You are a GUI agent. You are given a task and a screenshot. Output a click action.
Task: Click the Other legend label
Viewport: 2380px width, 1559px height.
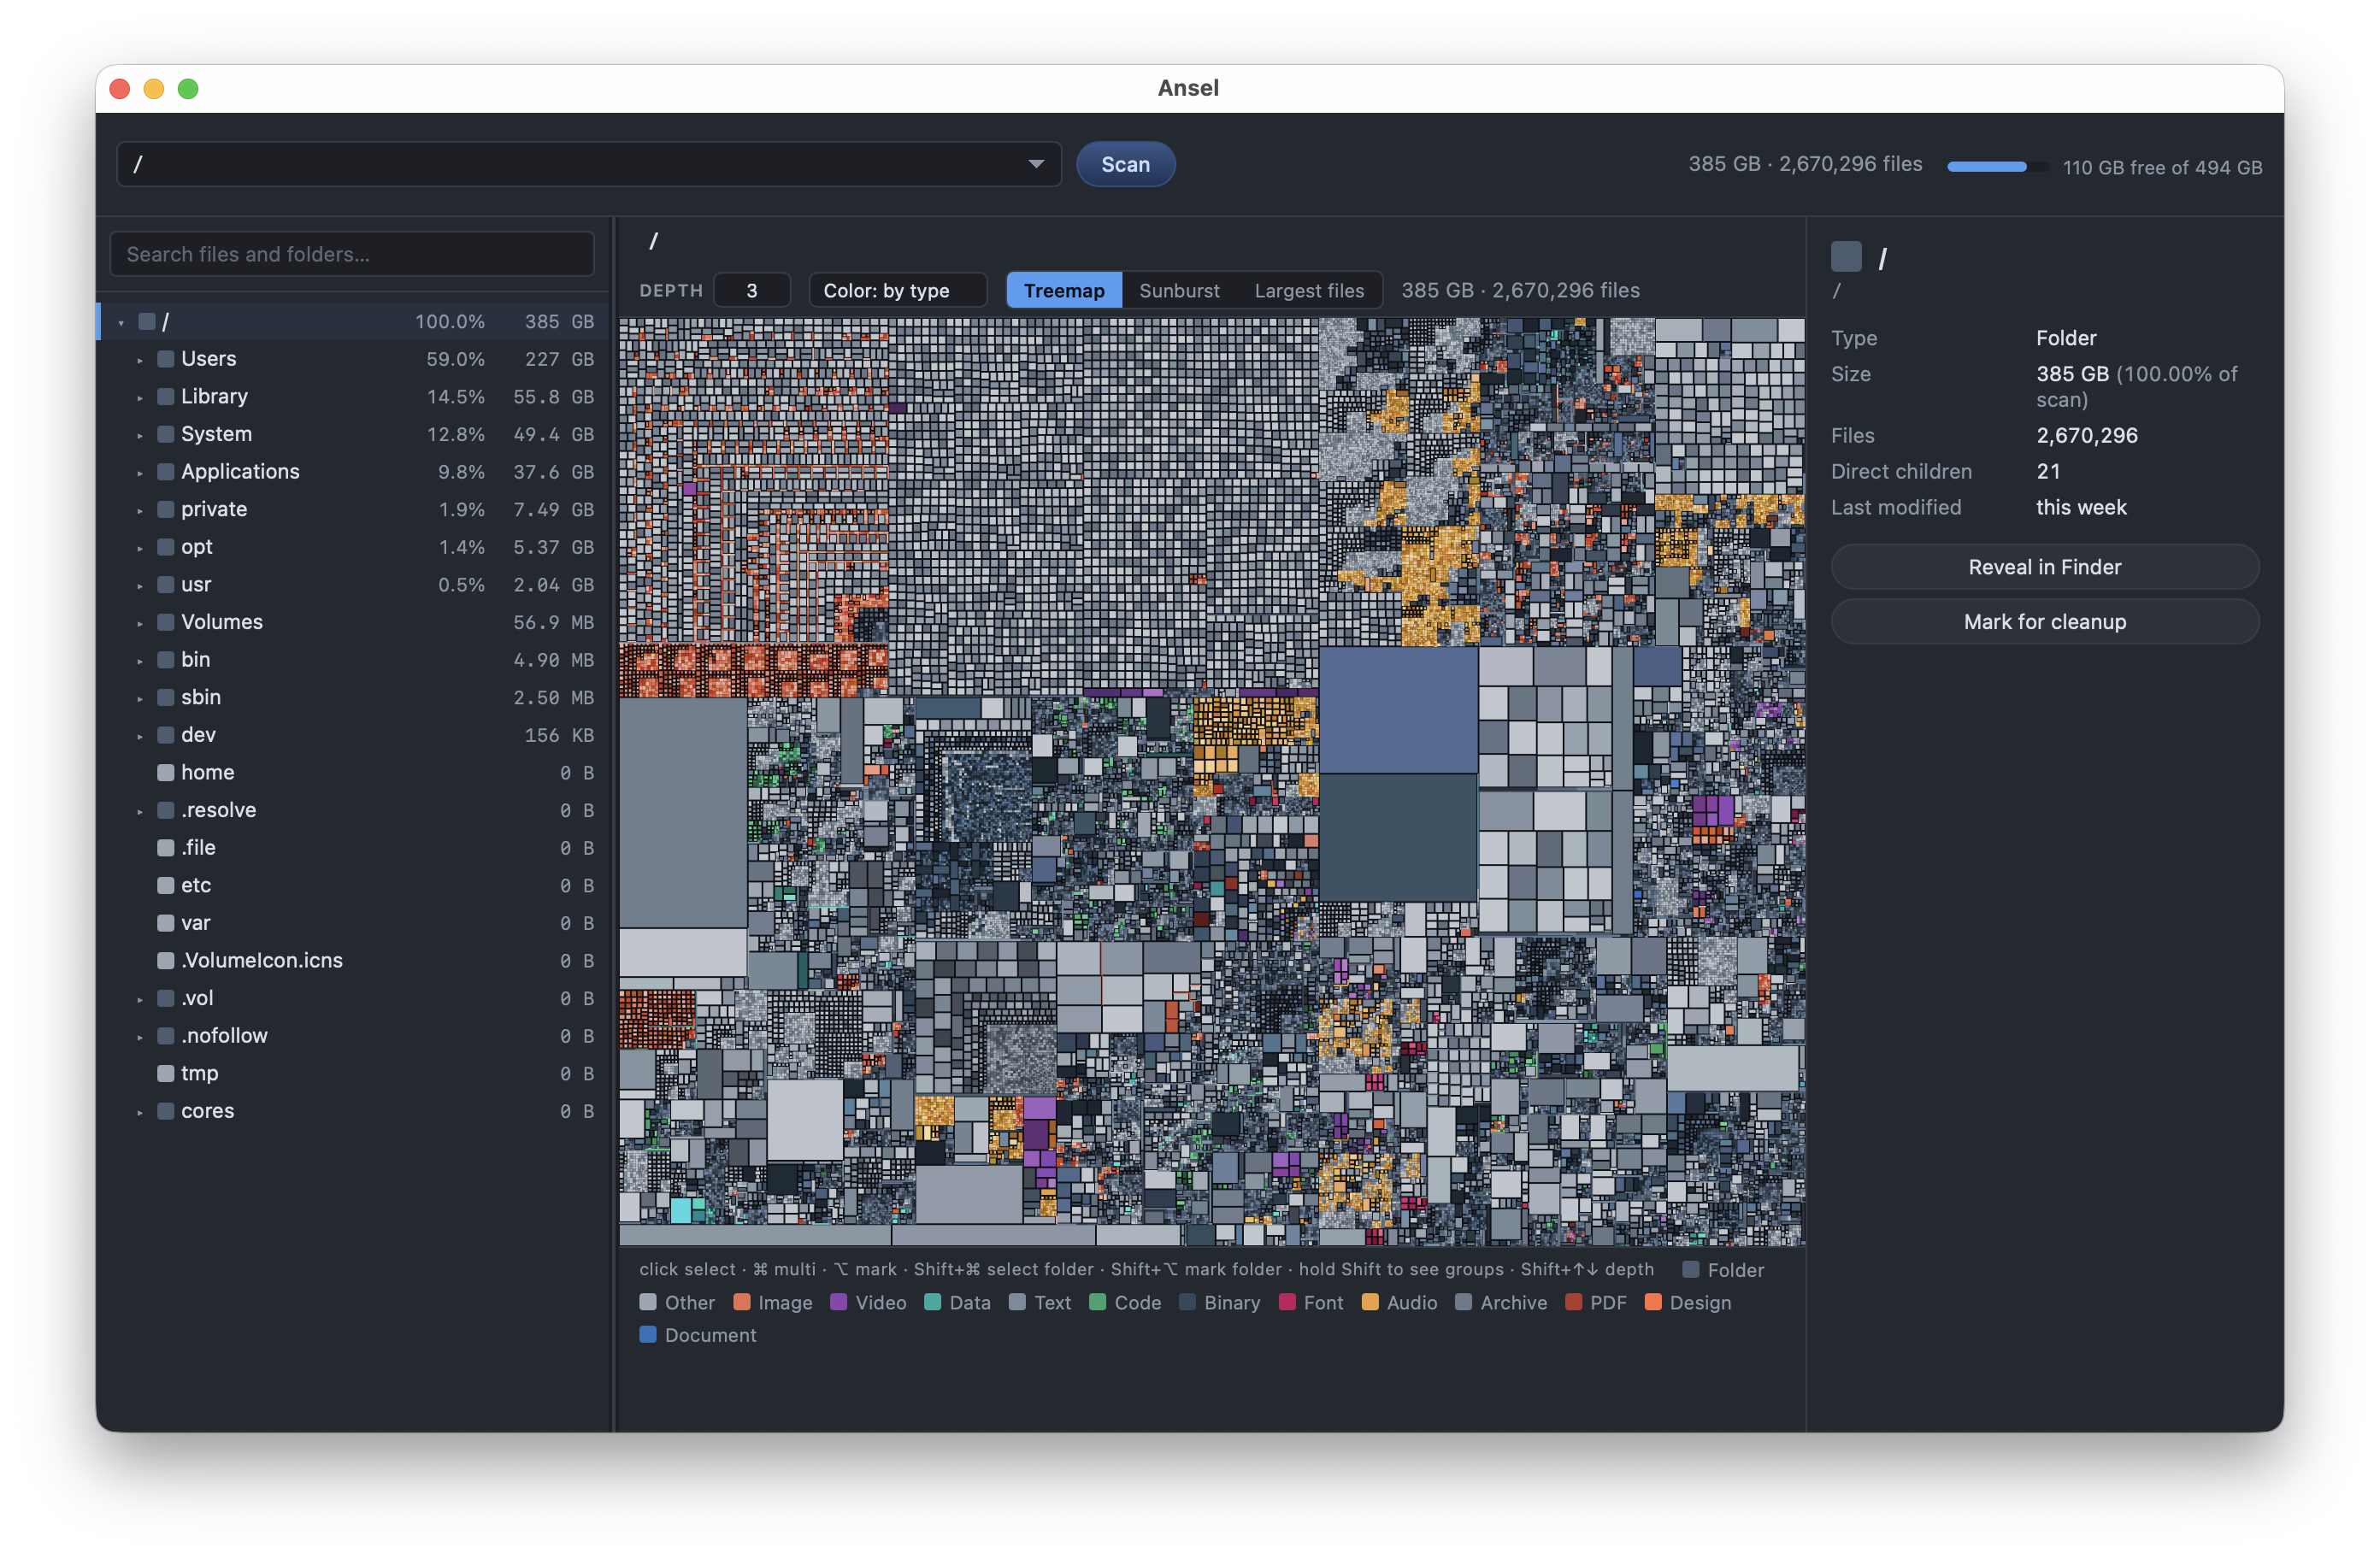click(x=690, y=1303)
